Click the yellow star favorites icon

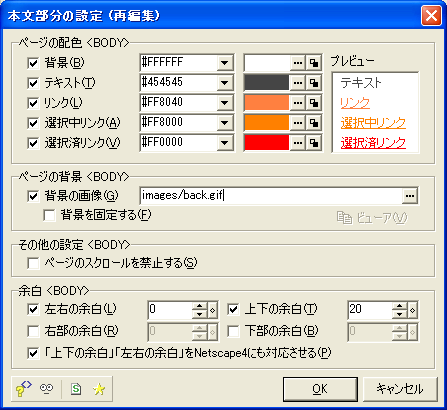tap(99, 389)
